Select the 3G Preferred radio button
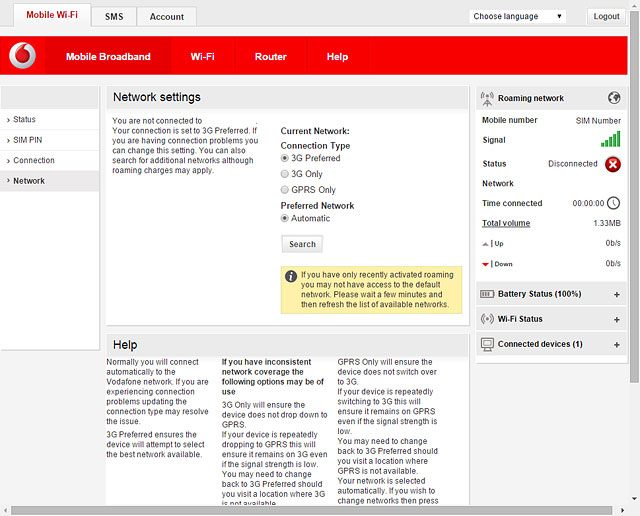The image size is (640, 516). tap(285, 159)
